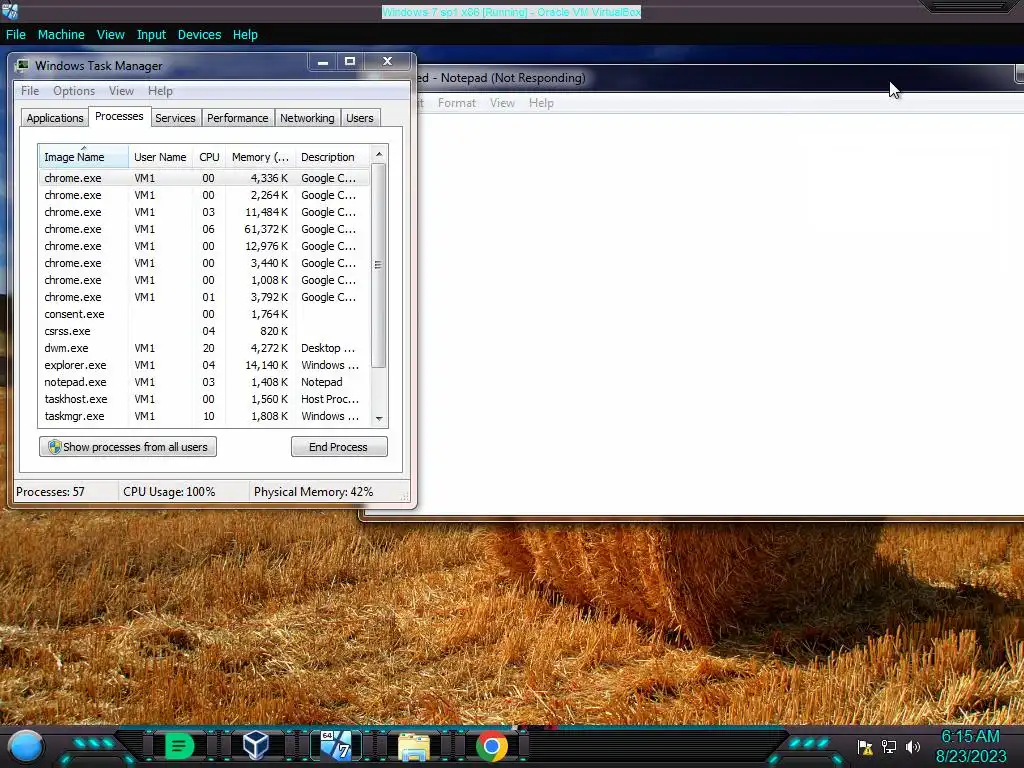Open the VirtualBox View menu
1024x768 pixels.
110,35
